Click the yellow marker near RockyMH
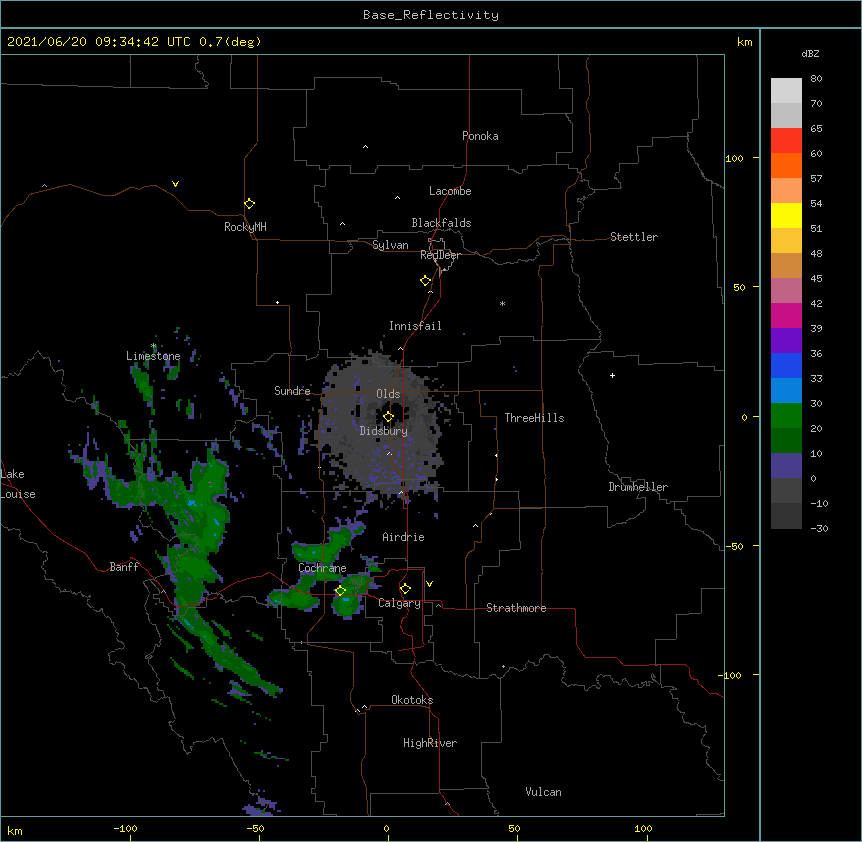This screenshot has width=862, height=842. pos(249,203)
